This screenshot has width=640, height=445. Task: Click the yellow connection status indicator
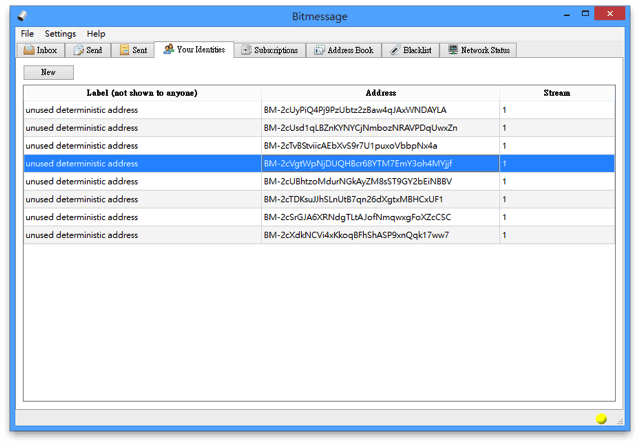601,418
